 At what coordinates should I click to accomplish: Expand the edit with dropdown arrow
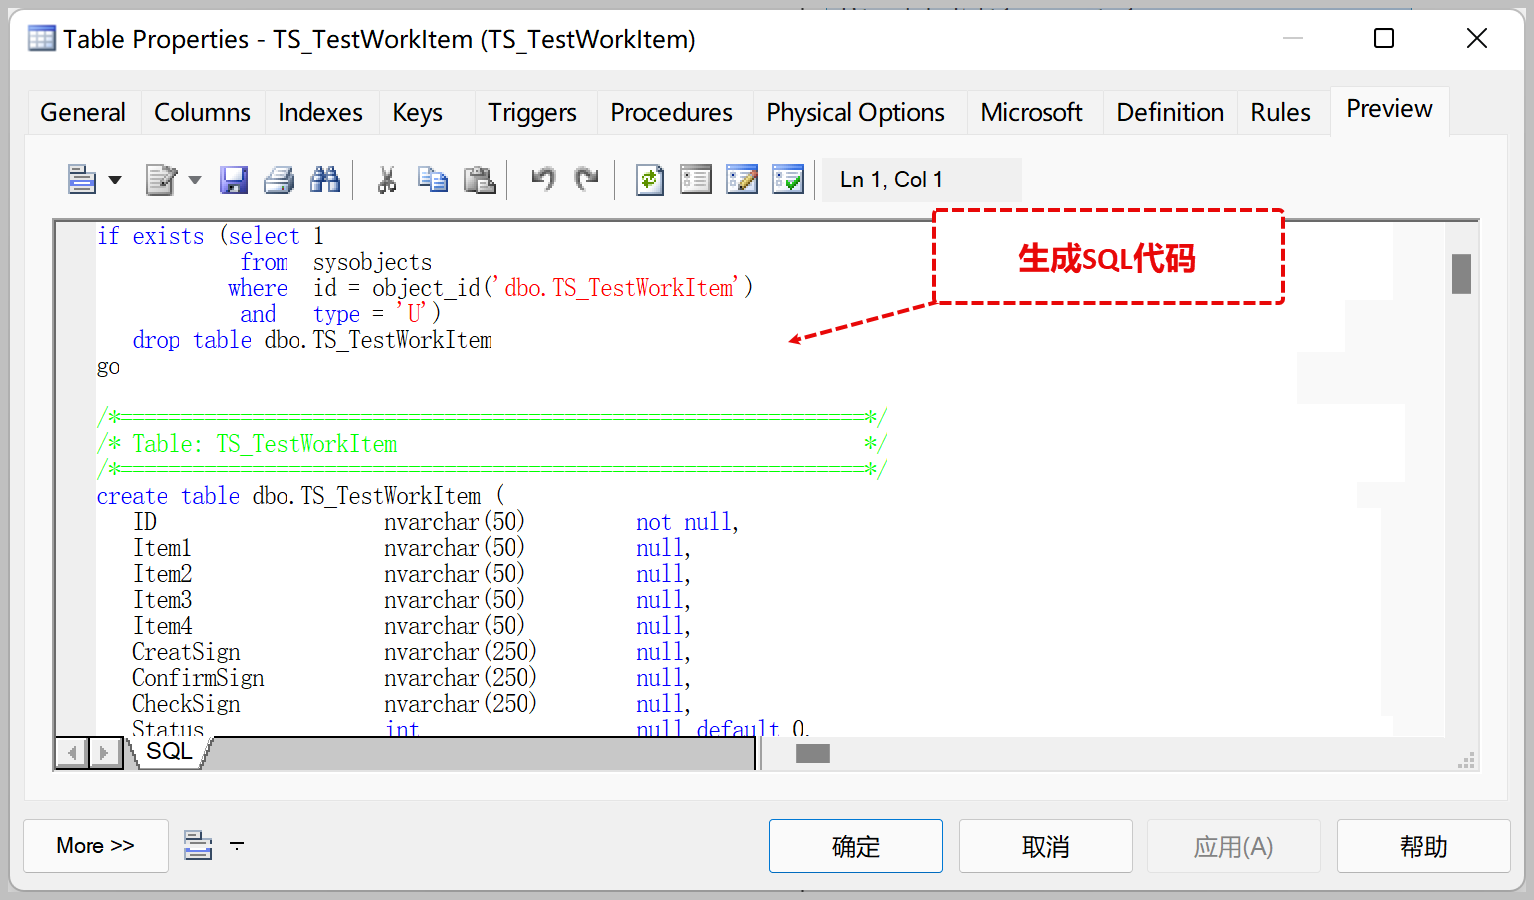[x=195, y=180]
